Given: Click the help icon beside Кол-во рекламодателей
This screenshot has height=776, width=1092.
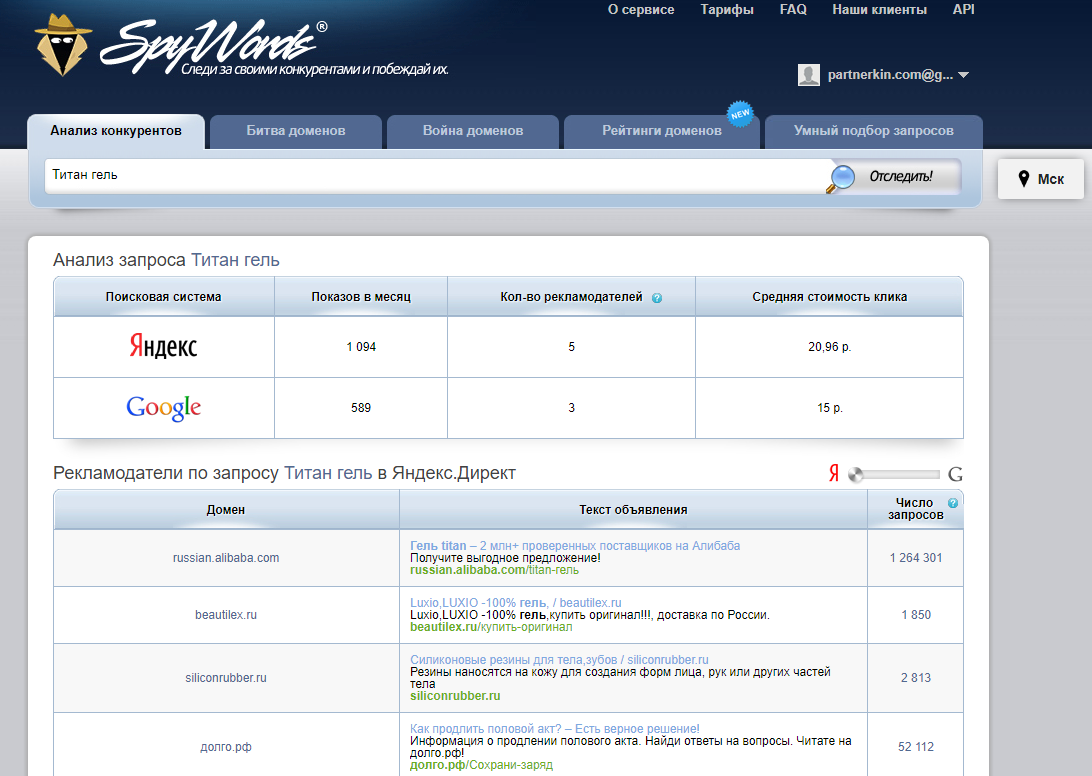Looking at the screenshot, I should pos(657,298).
